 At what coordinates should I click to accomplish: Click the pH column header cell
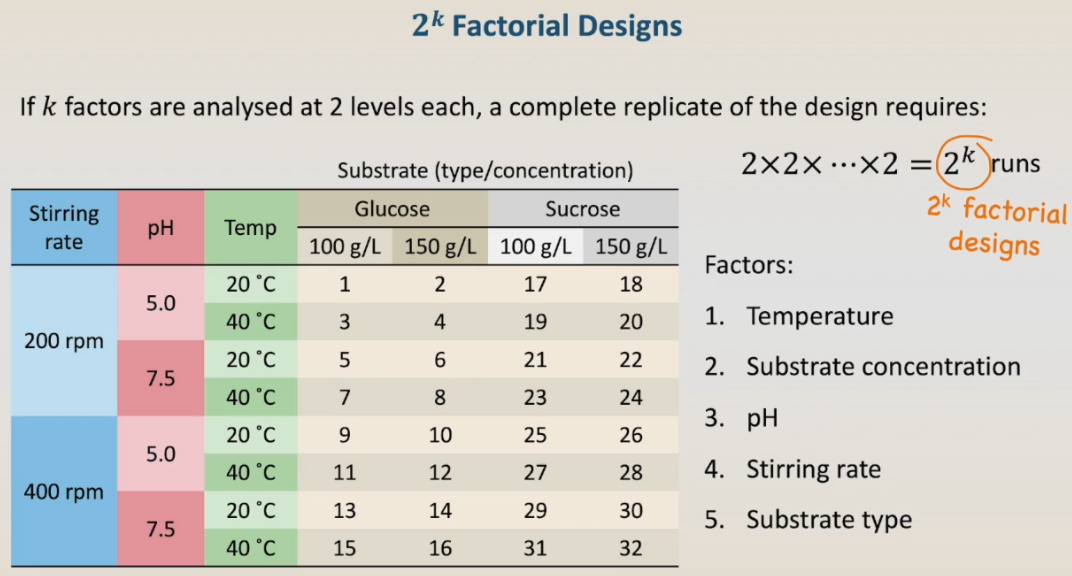coord(160,228)
